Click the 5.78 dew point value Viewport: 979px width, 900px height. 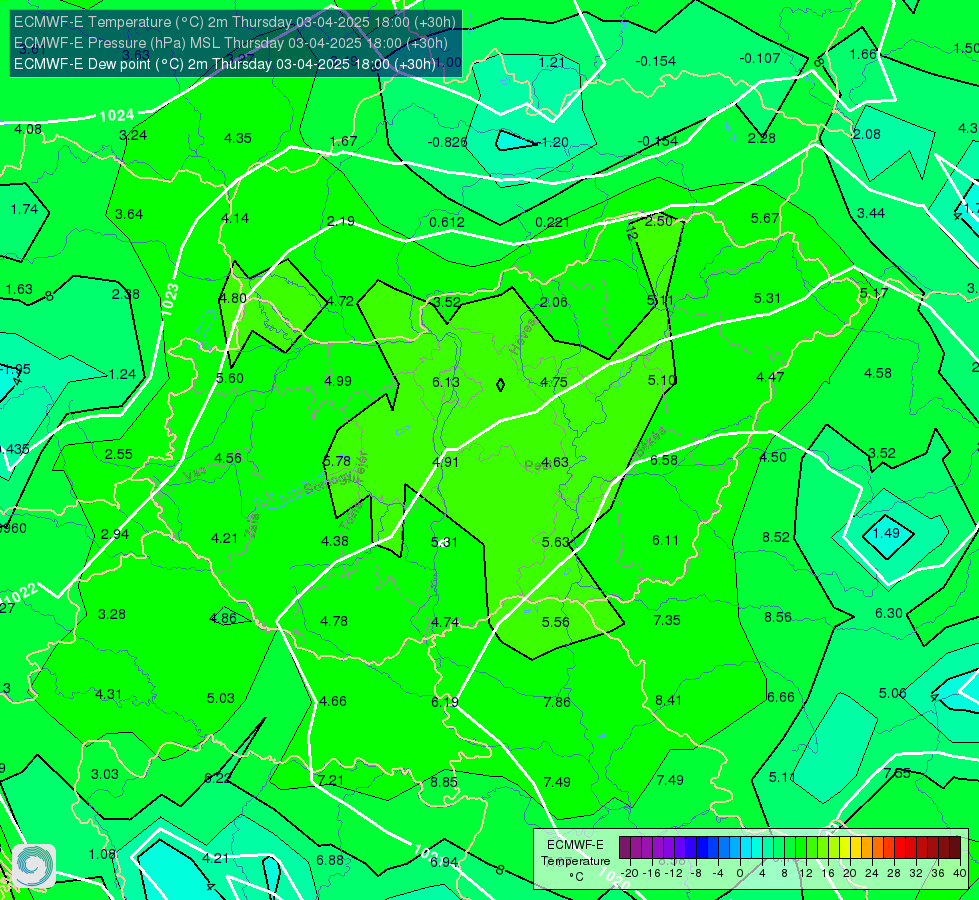[x=337, y=462]
